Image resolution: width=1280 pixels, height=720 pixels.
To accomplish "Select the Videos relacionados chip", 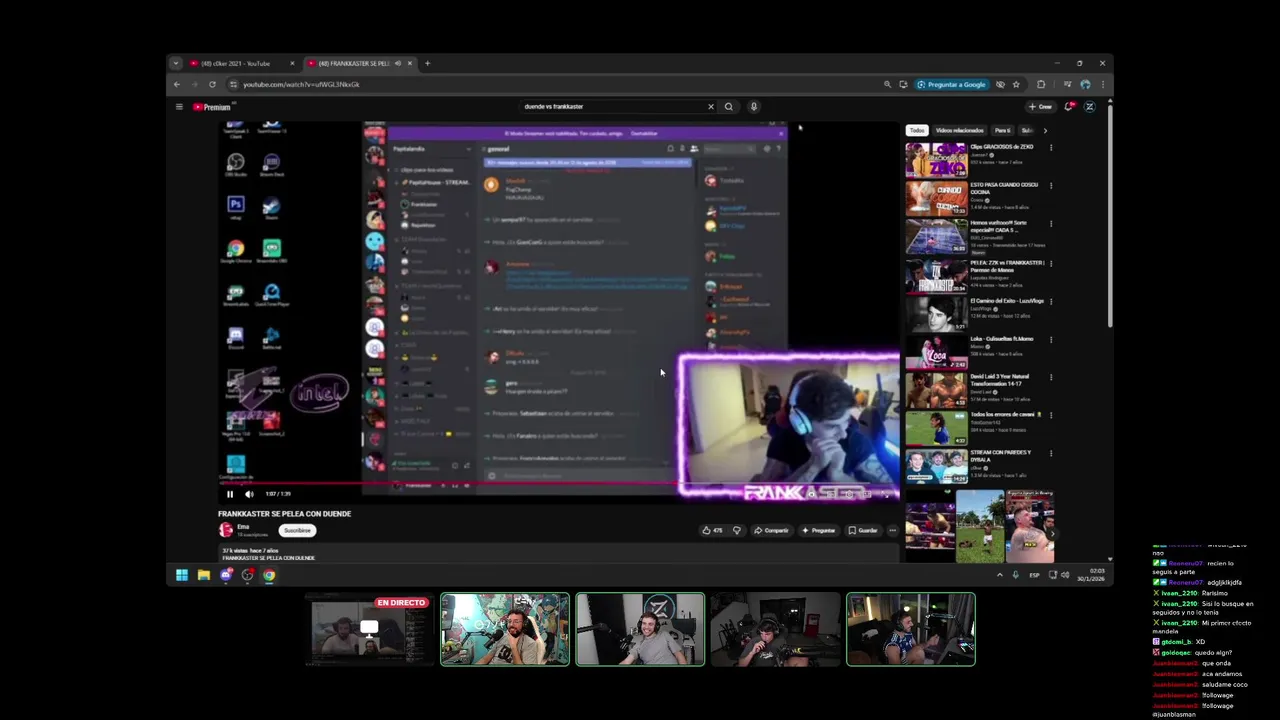I will coord(959,130).
